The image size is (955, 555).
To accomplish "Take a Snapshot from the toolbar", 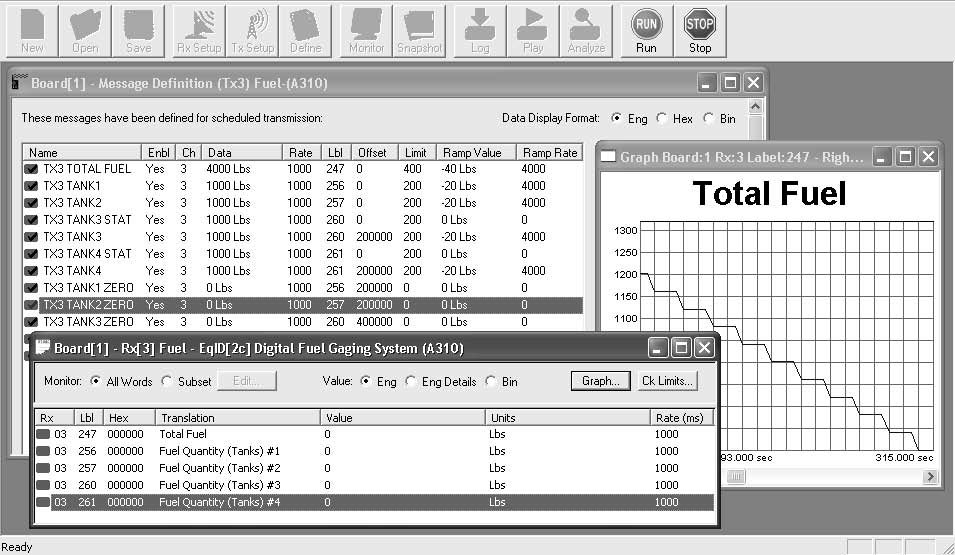I will point(419,31).
